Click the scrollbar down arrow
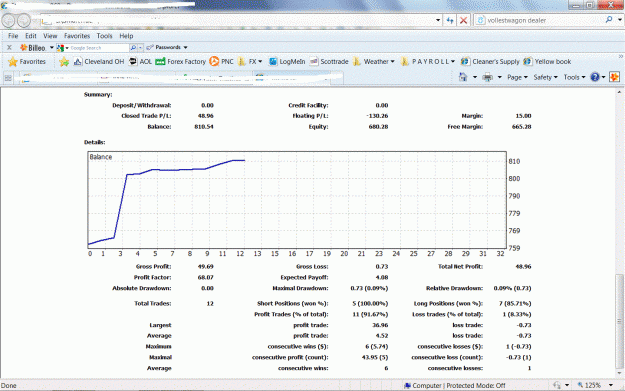The width and height of the screenshot is (625, 391). [x=619, y=373]
